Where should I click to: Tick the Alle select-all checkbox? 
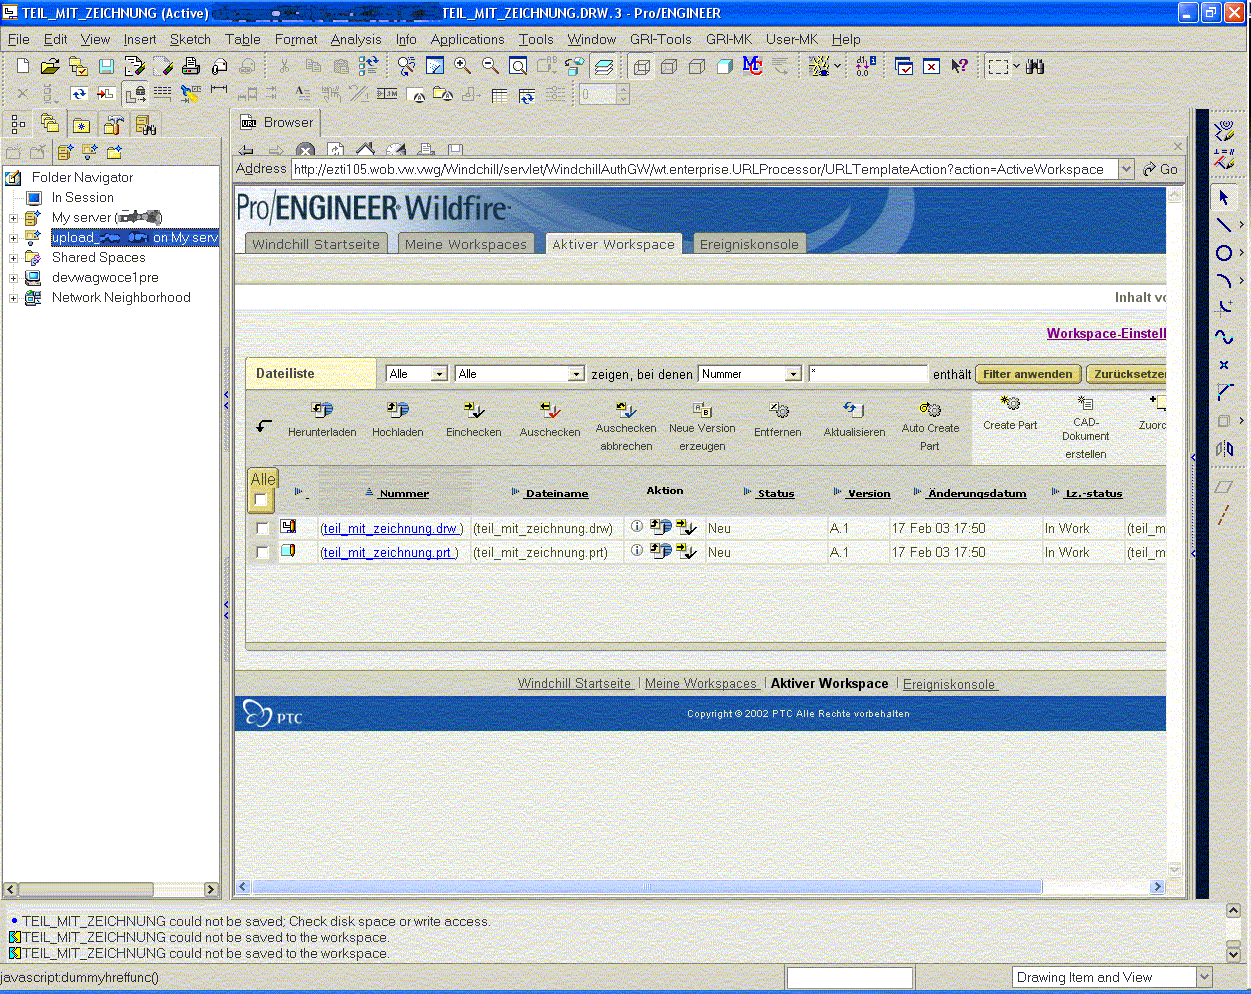pos(261,500)
